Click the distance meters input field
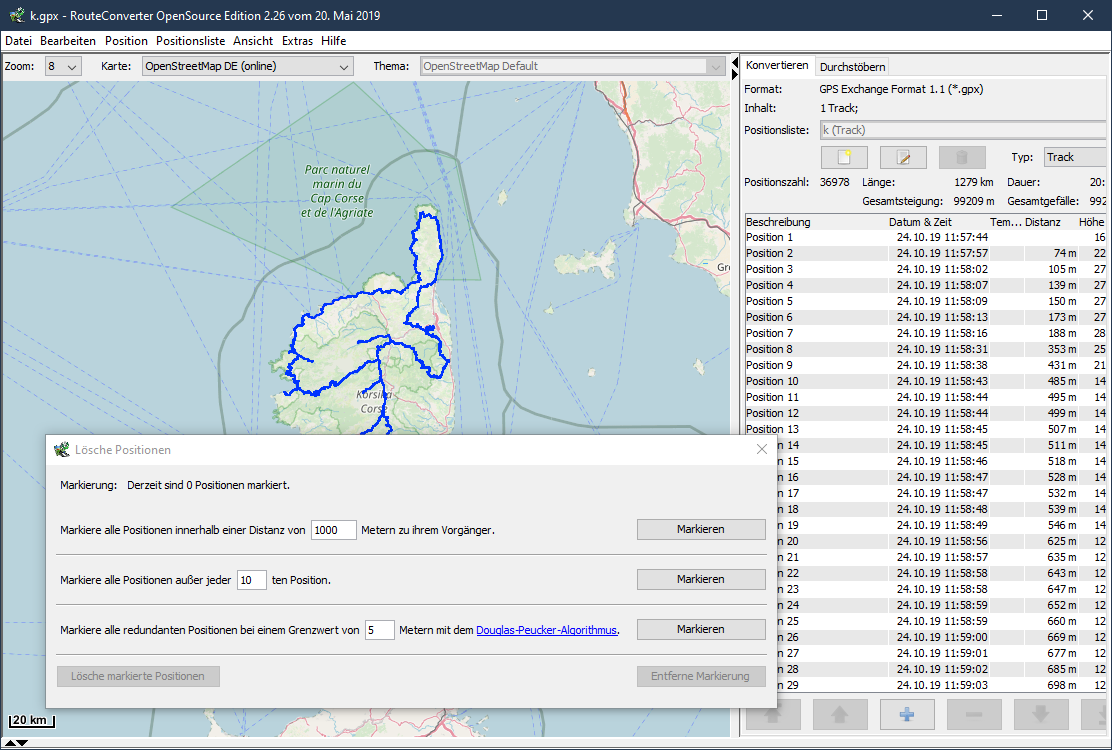The height and width of the screenshot is (750, 1112). pos(333,530)
